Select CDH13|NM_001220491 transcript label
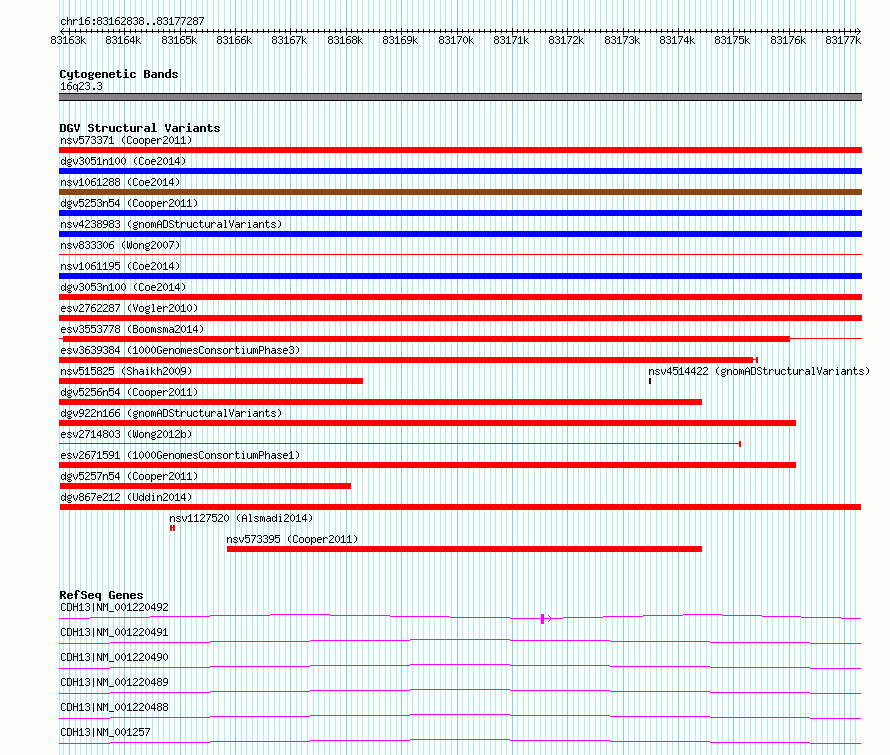This screenshot has width=890, height=755. tap(114, 632)
